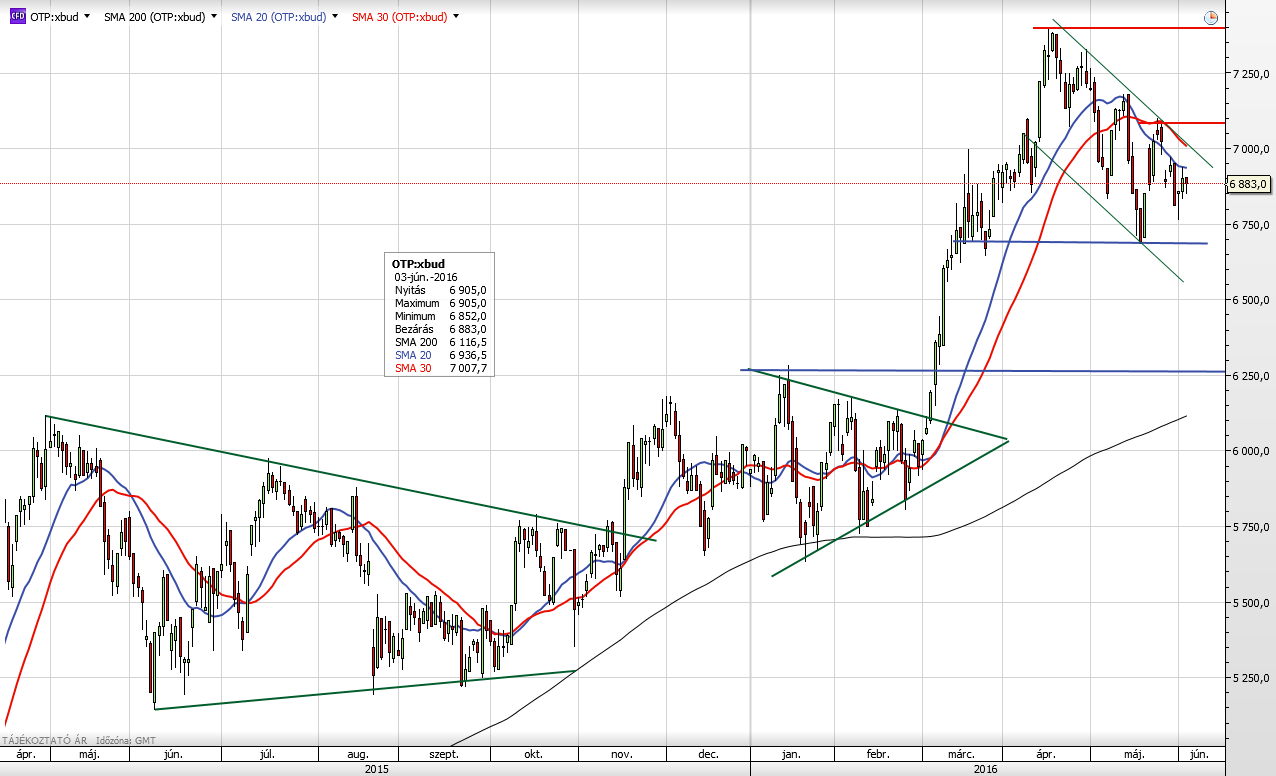The image size is (1276, 776).
Task: Click the SMA 200 value 6 116,5
Action: (x=468, y=342)
